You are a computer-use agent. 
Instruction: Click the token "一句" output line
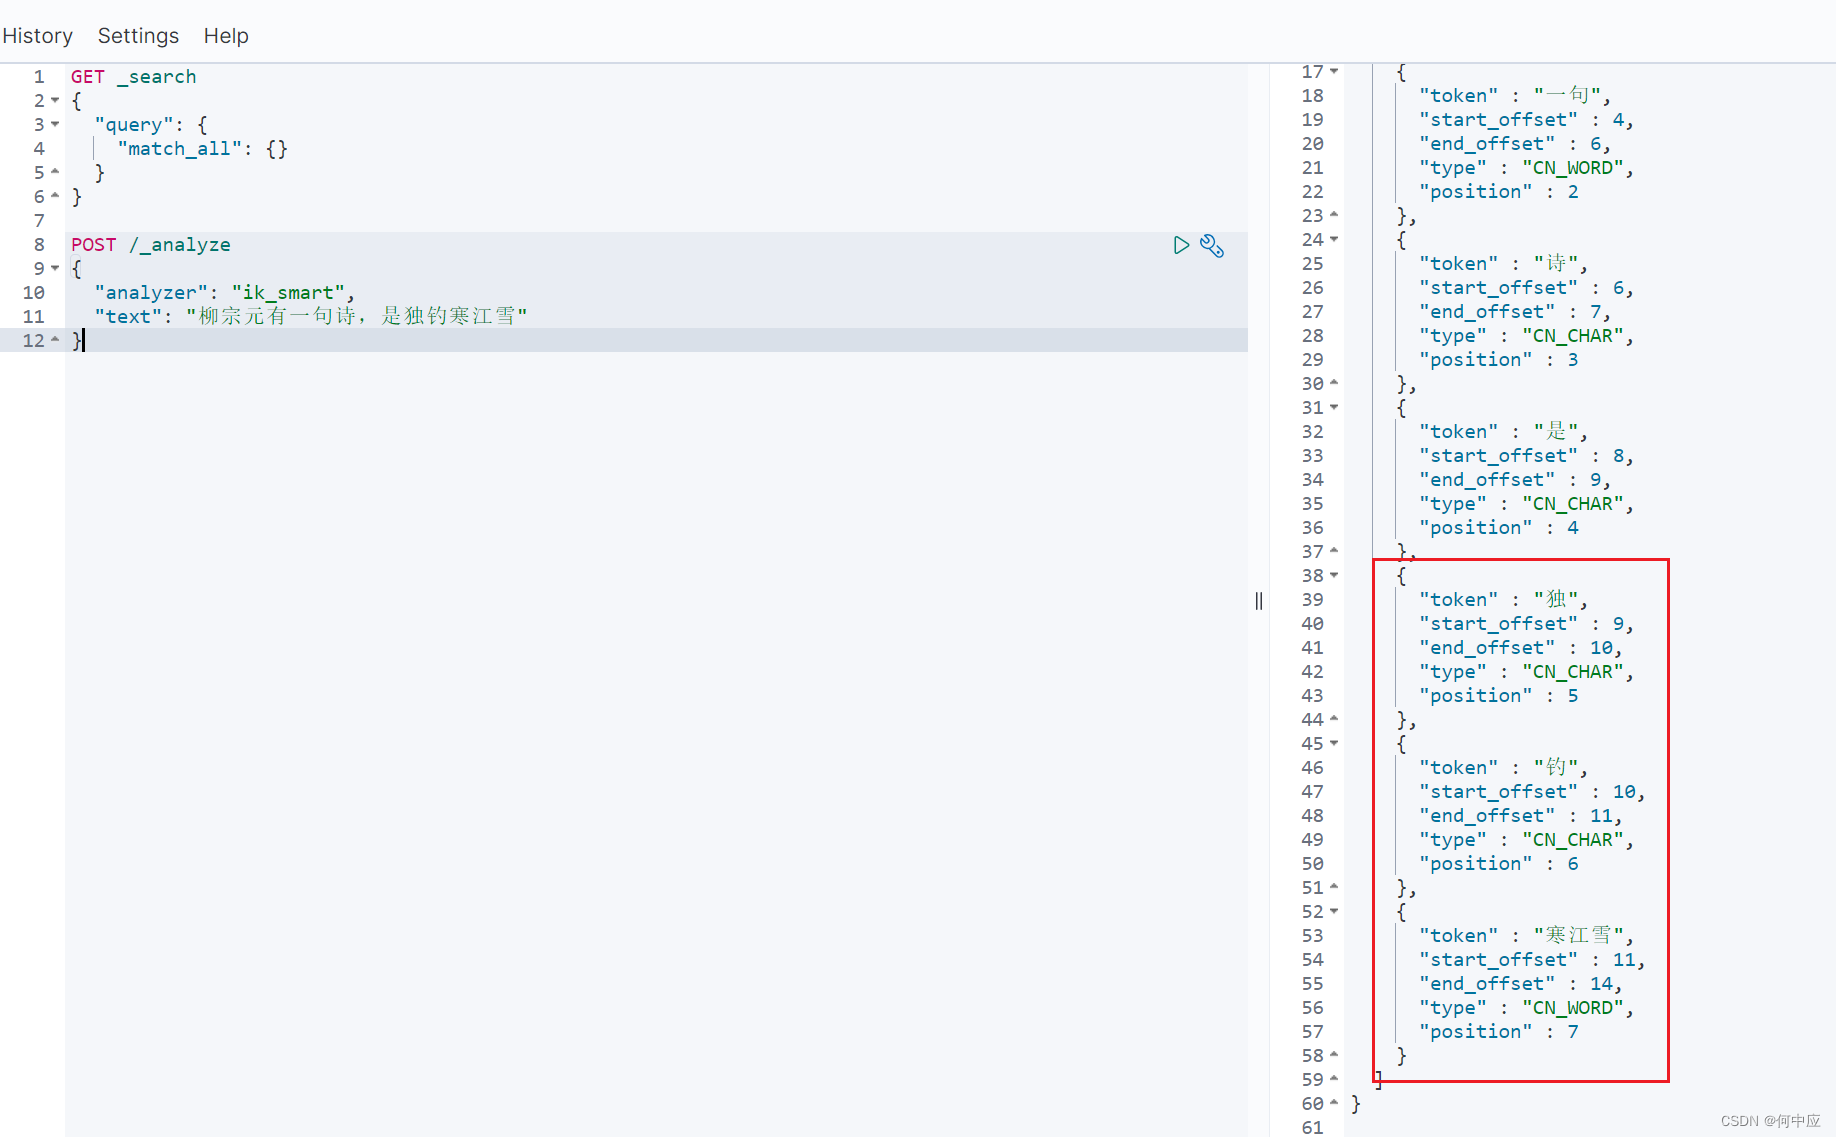pos(1516,96)
